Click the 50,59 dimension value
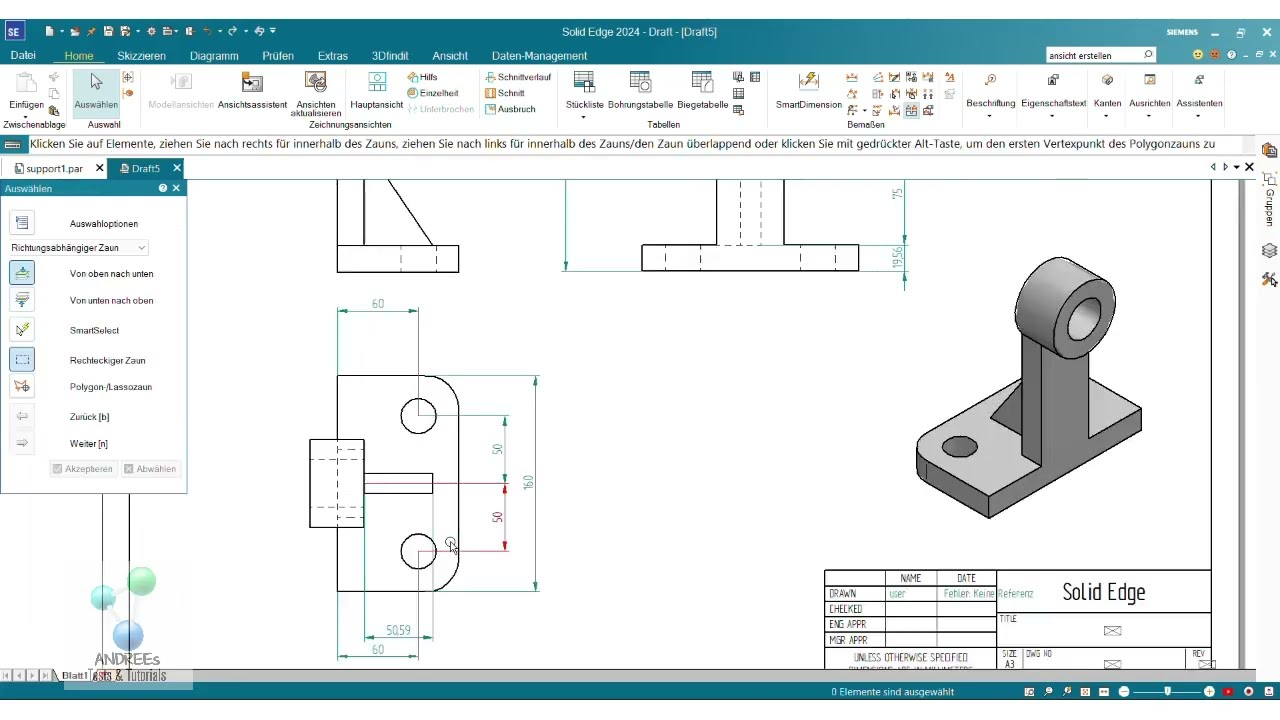Screen dimensions: 1280x720 coord(398,630)
